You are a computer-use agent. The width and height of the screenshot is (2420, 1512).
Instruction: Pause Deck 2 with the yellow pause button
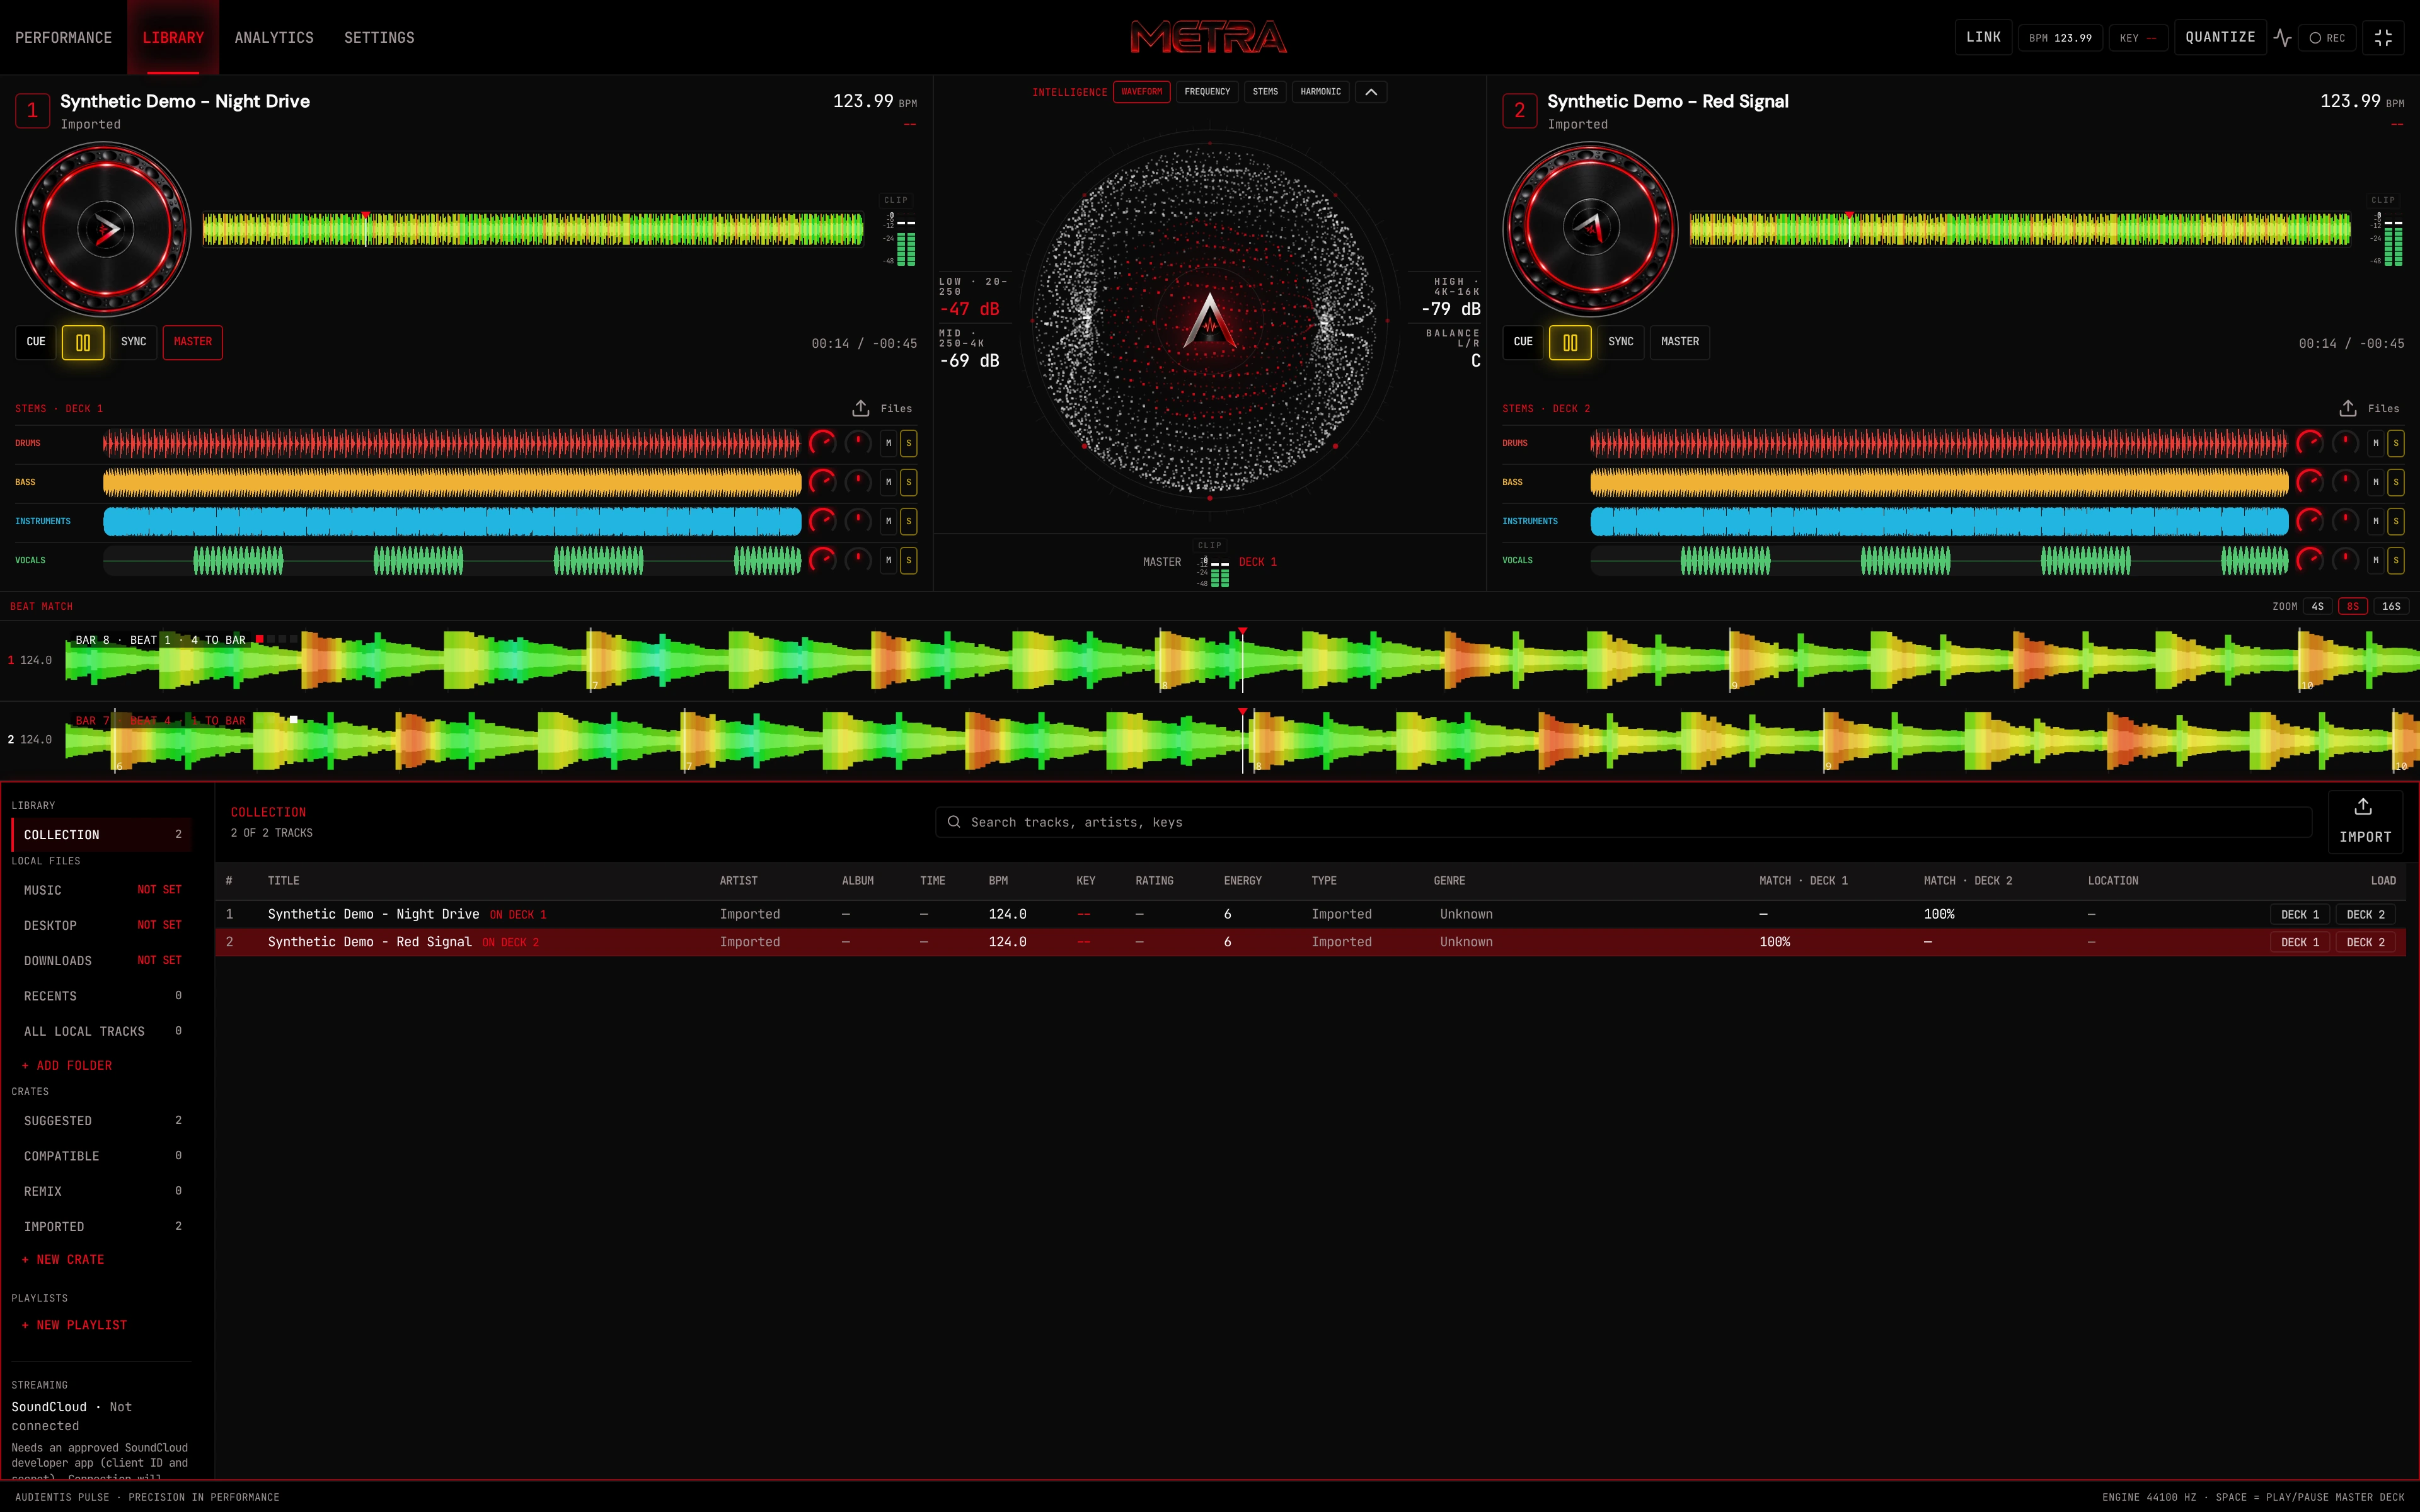coord(1570,342)
